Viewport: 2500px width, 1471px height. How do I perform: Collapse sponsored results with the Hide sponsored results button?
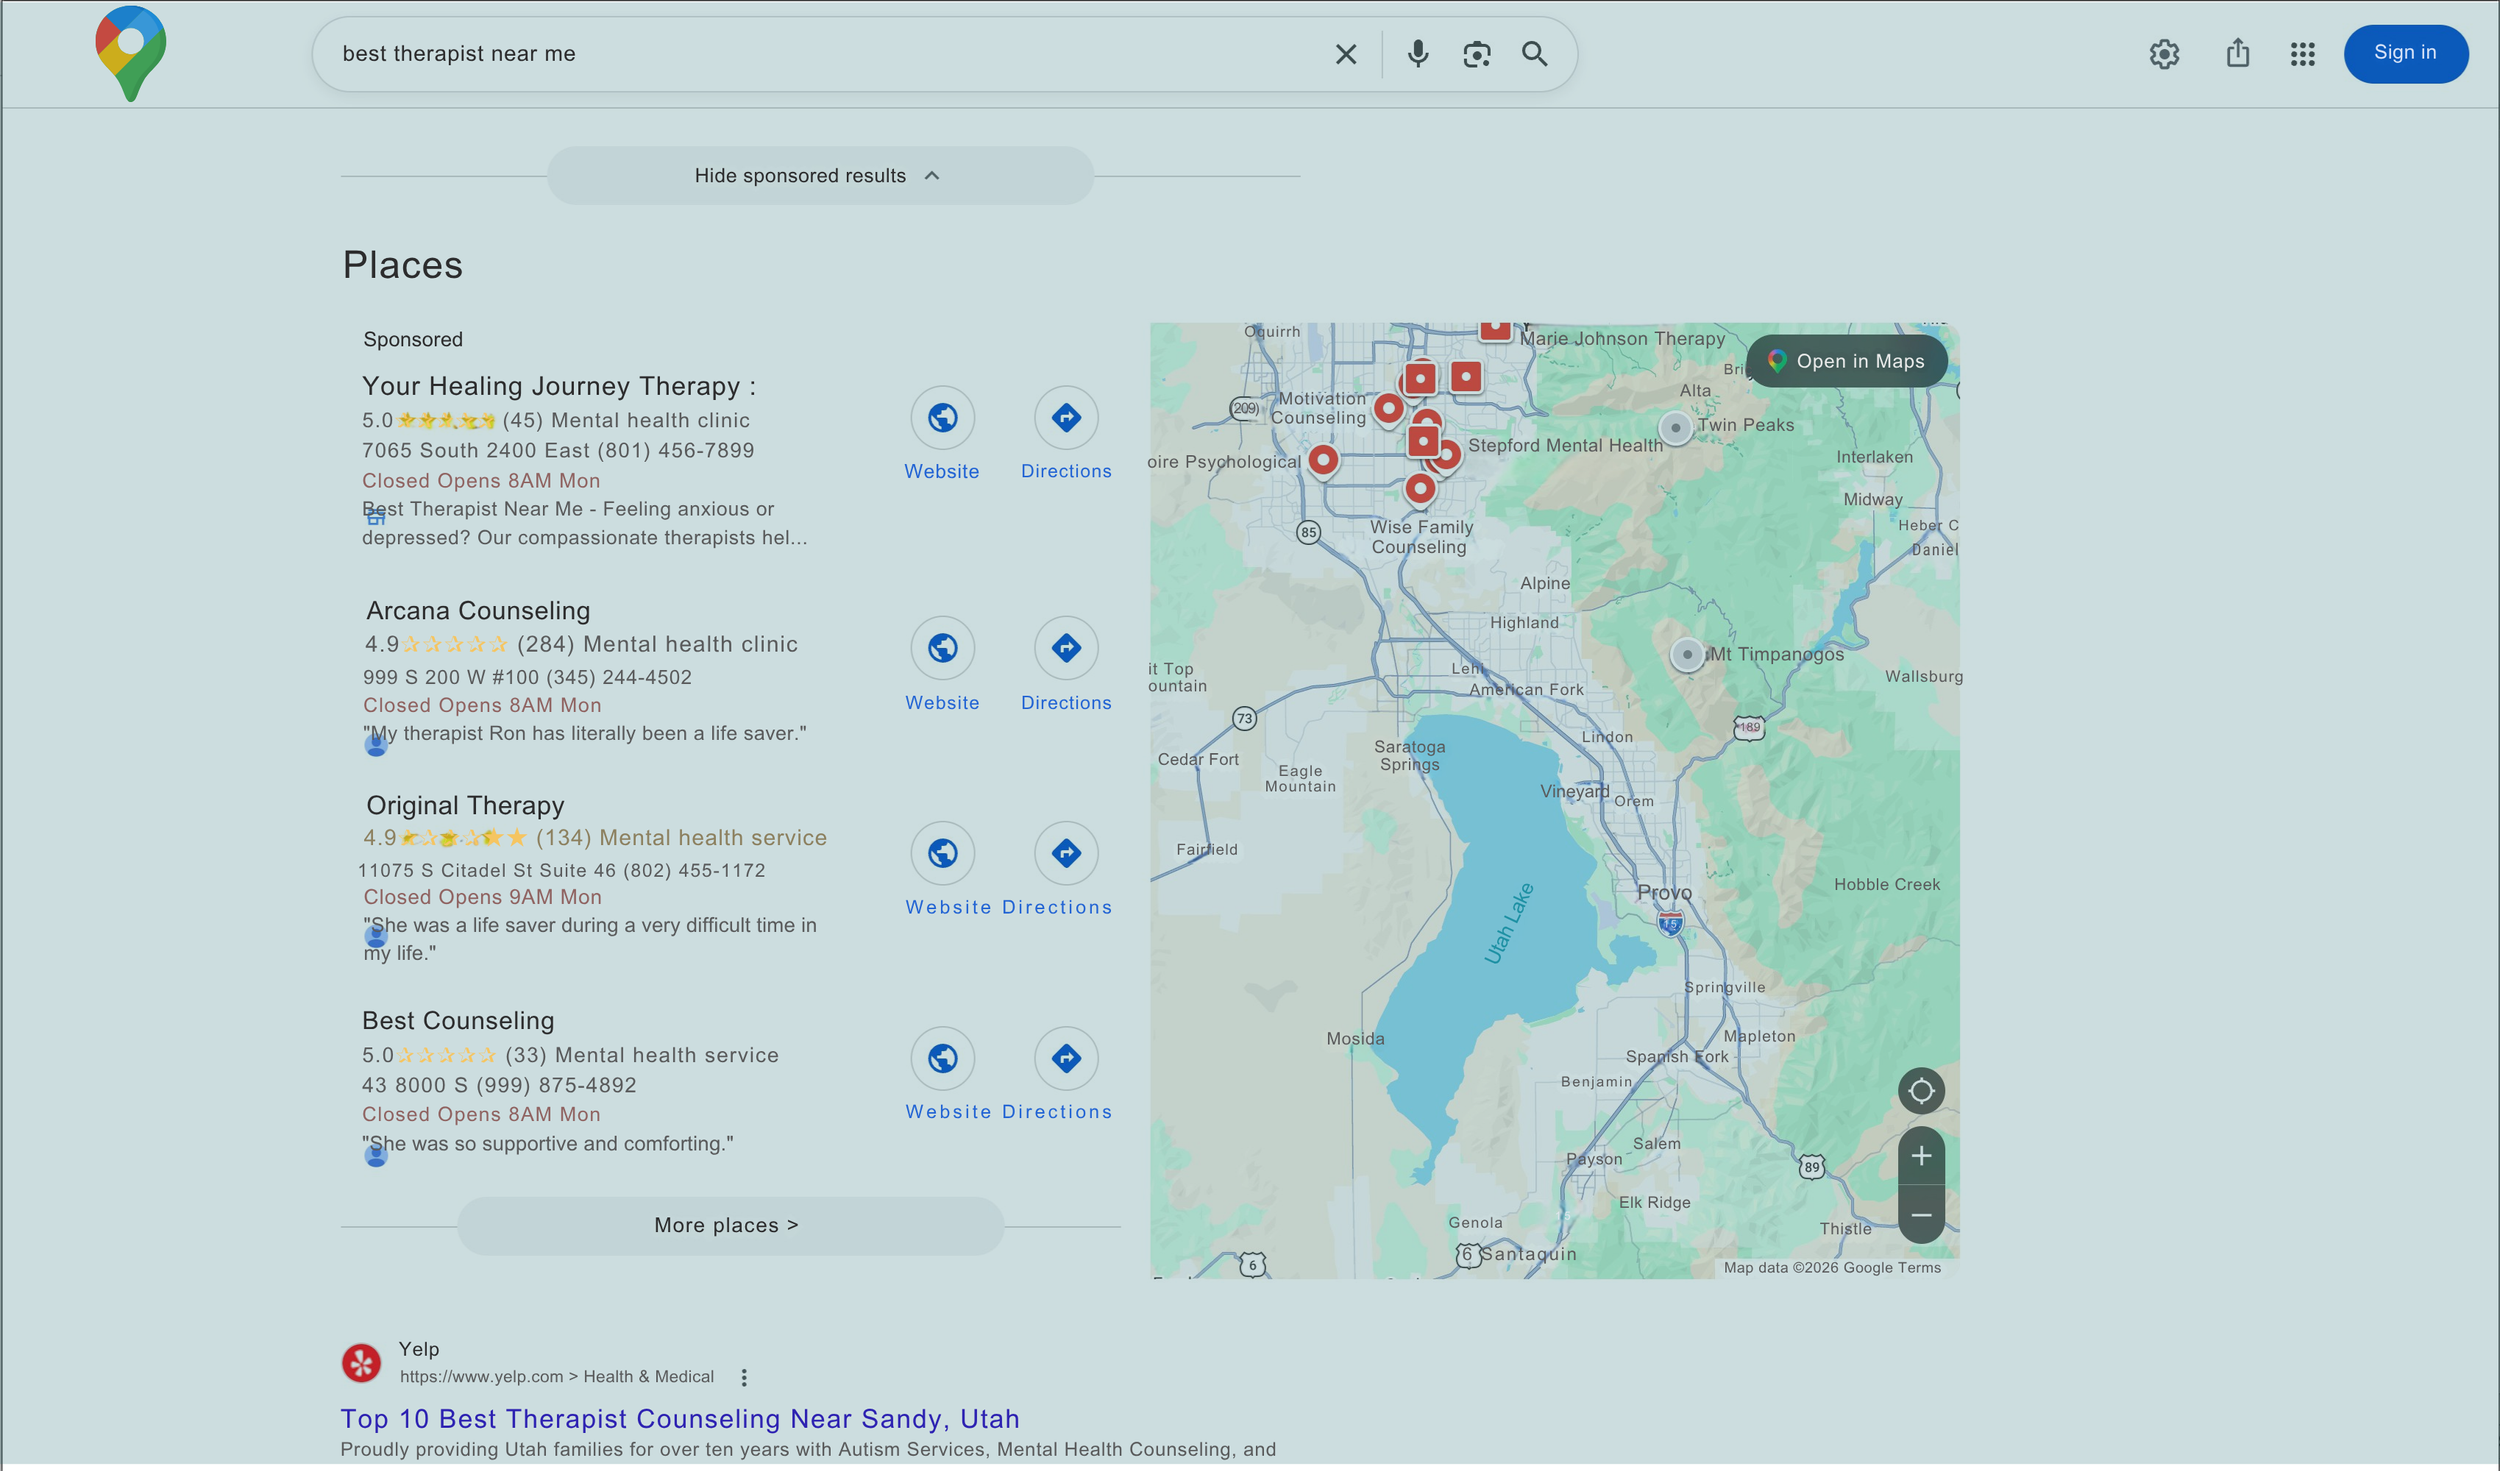pos(820,176)
